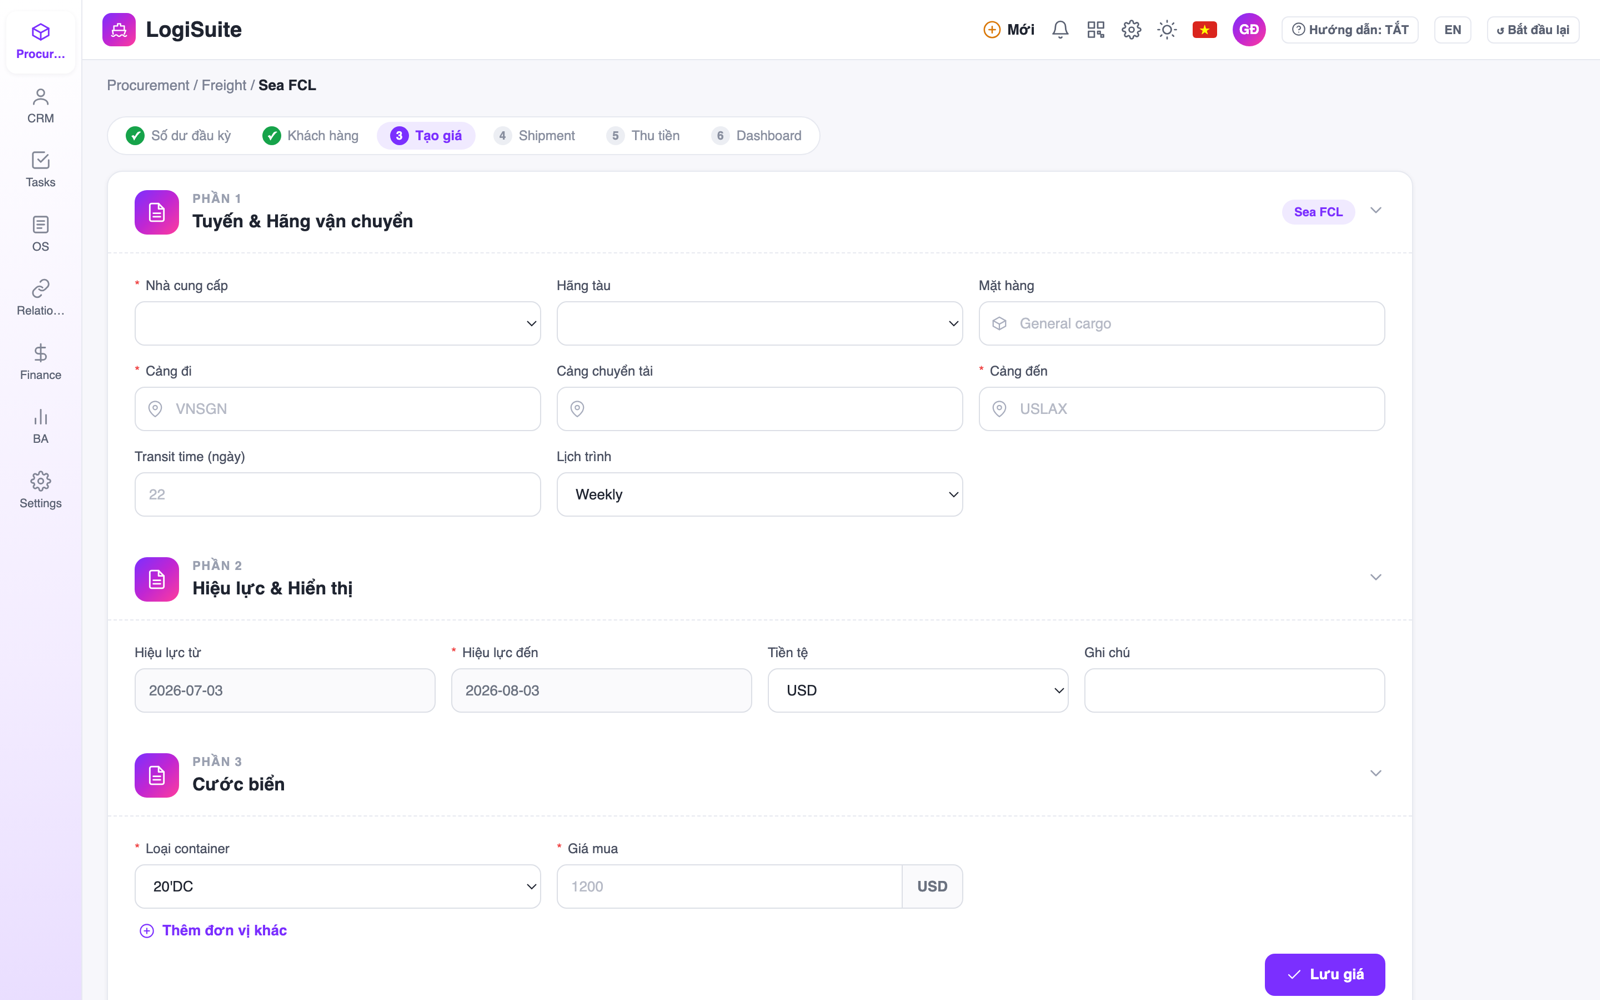Click the Phần 1 document icon
The width and height of the screenshot is (1600, 1000).
[x=157, y=212]
